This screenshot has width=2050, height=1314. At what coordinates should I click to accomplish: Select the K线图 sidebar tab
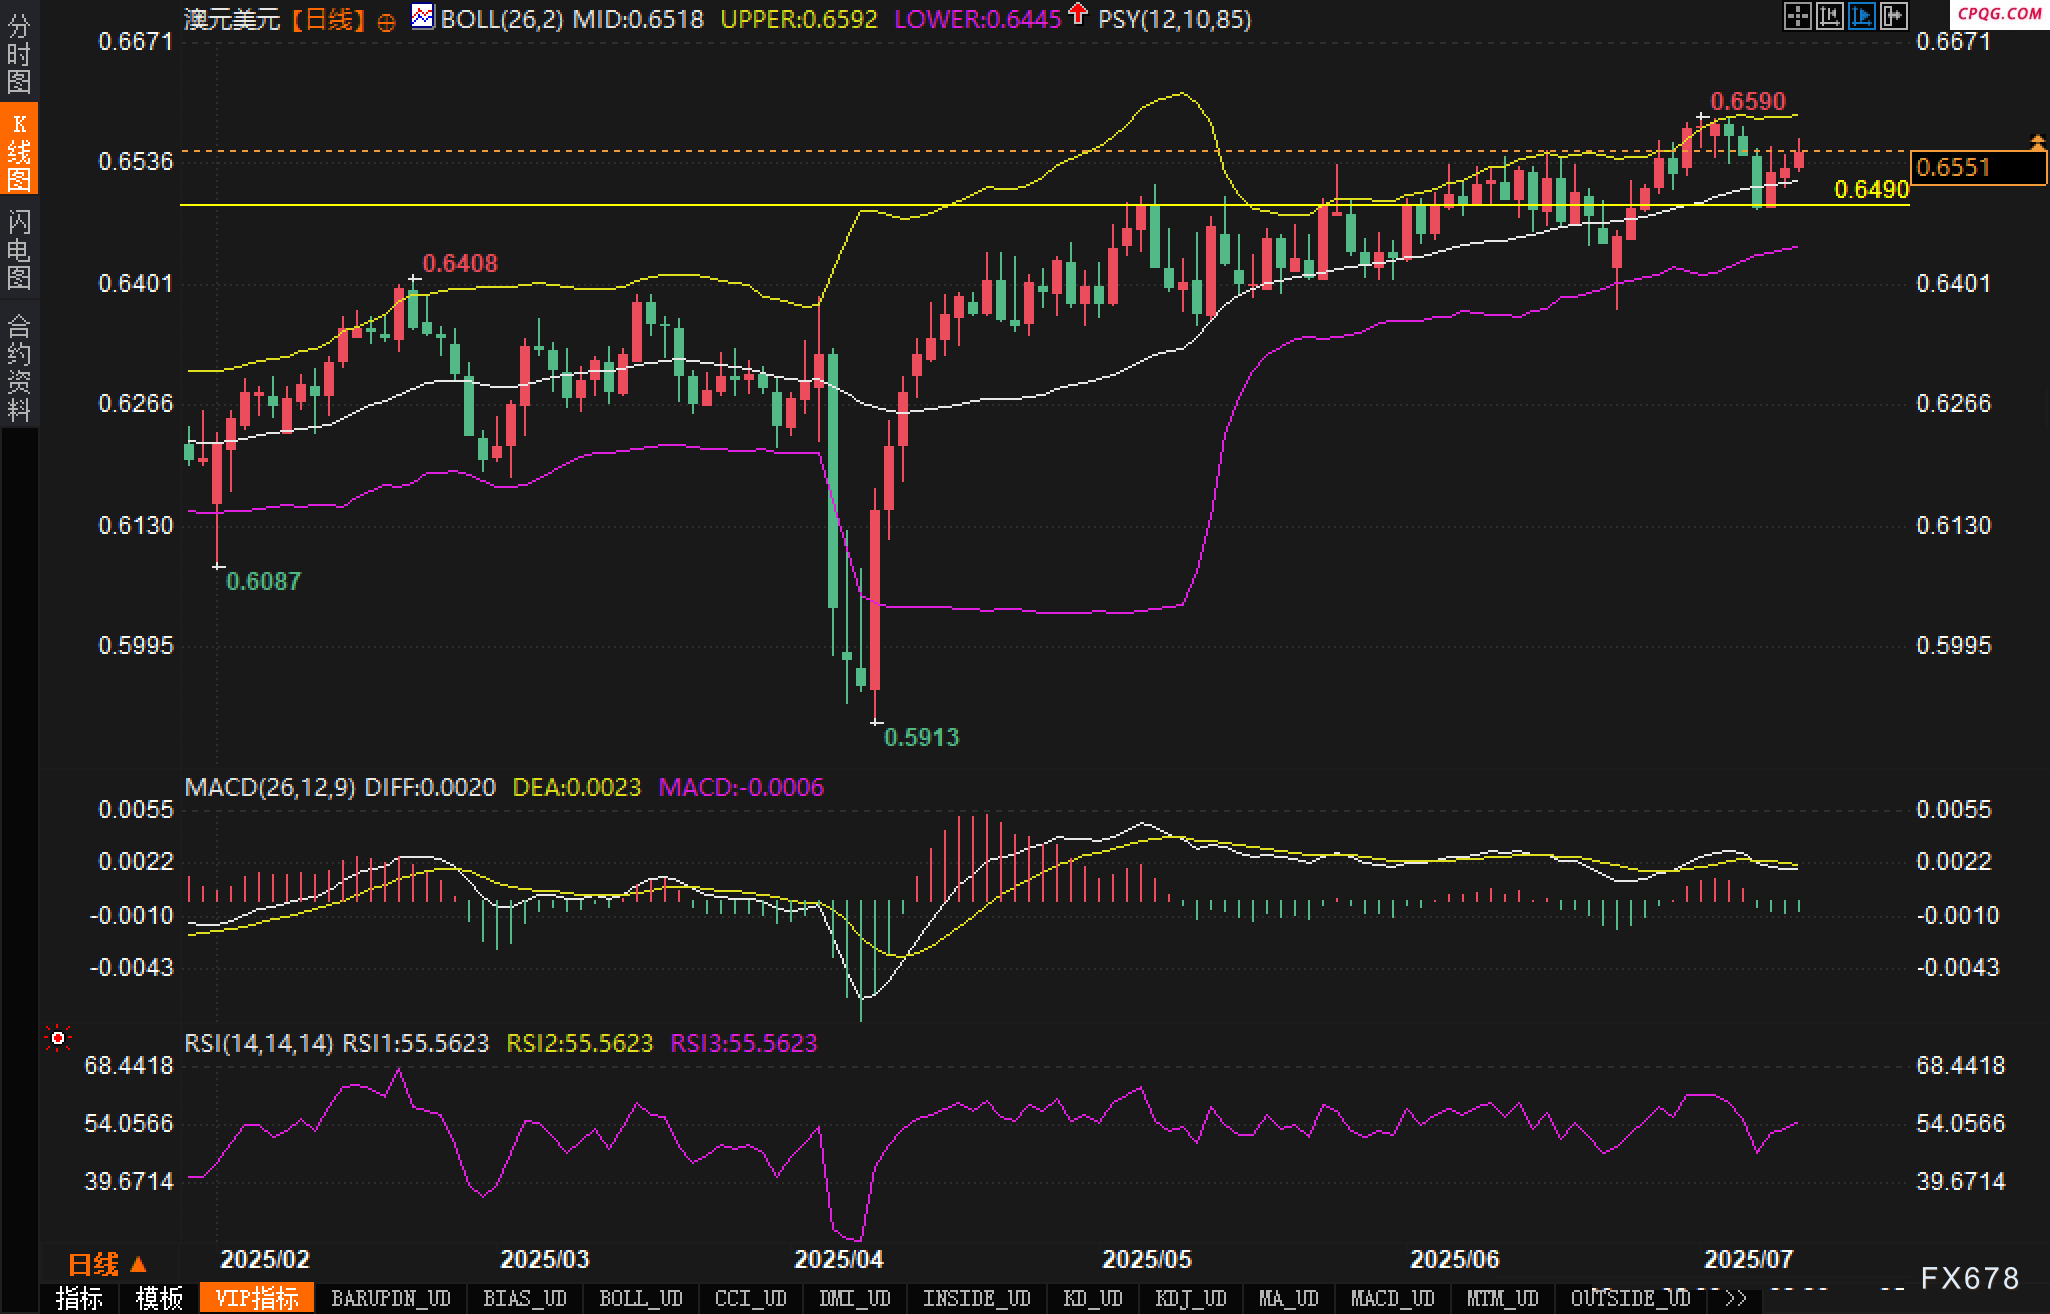(x=18, y=152)
